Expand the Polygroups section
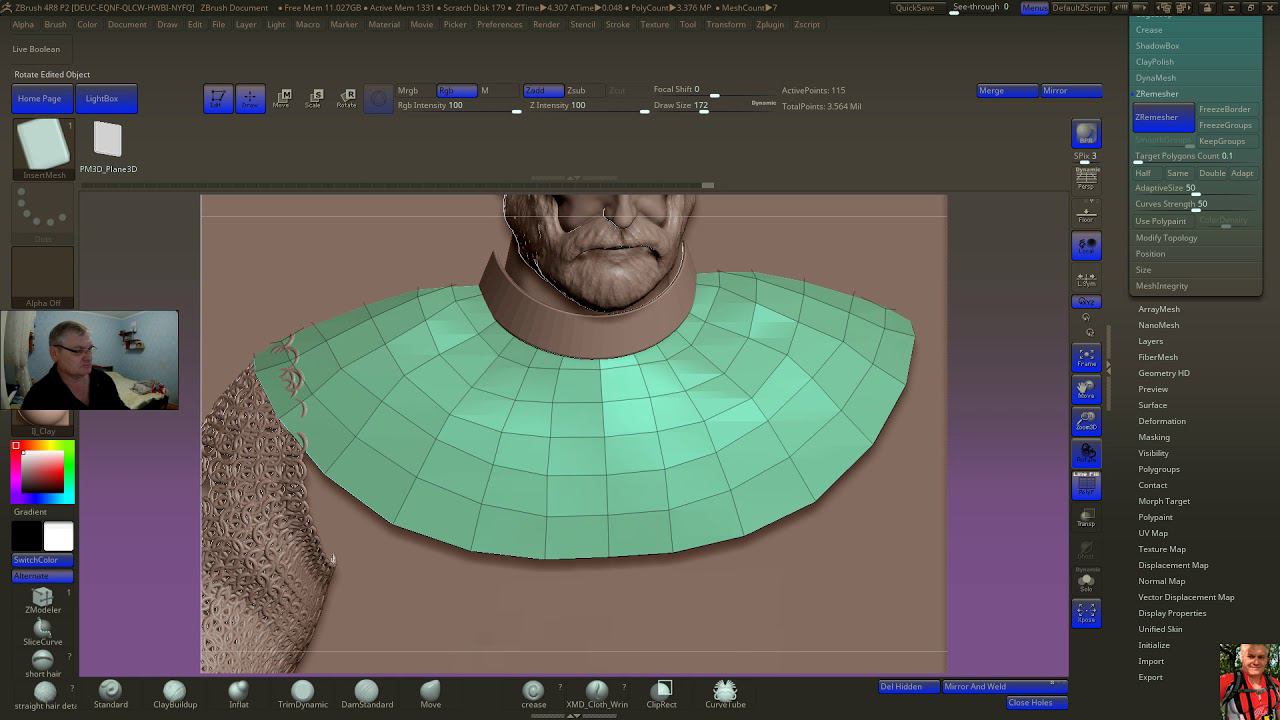This screenshot has width=1280, height=720. pyautogui.click(x=1159, y=469)
